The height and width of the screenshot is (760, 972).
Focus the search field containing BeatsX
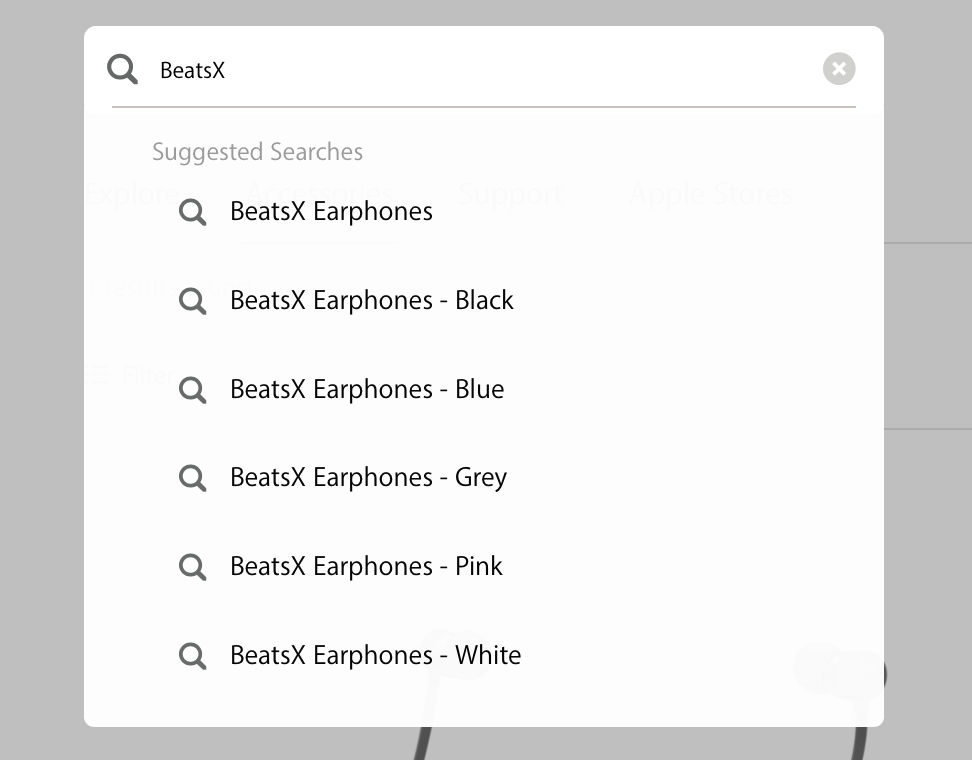coord(480,70)
